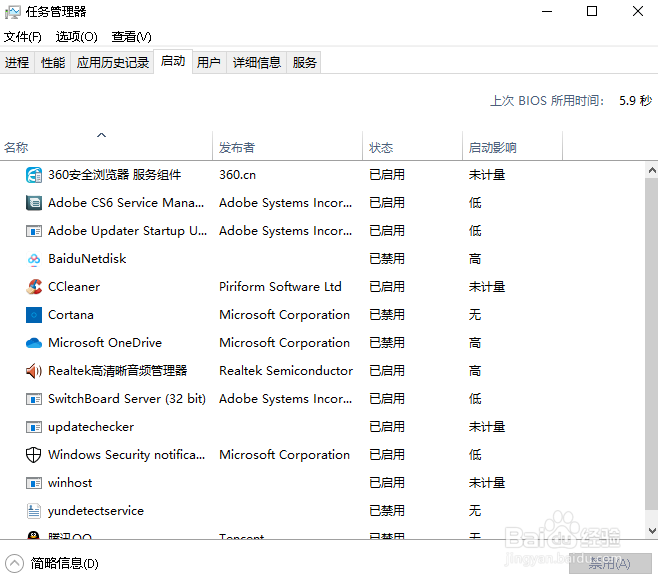Image resolution: width=658 pixels, height=581 pixels.
Task: Select the yundetectservice entry name
Action: point(96,511)
